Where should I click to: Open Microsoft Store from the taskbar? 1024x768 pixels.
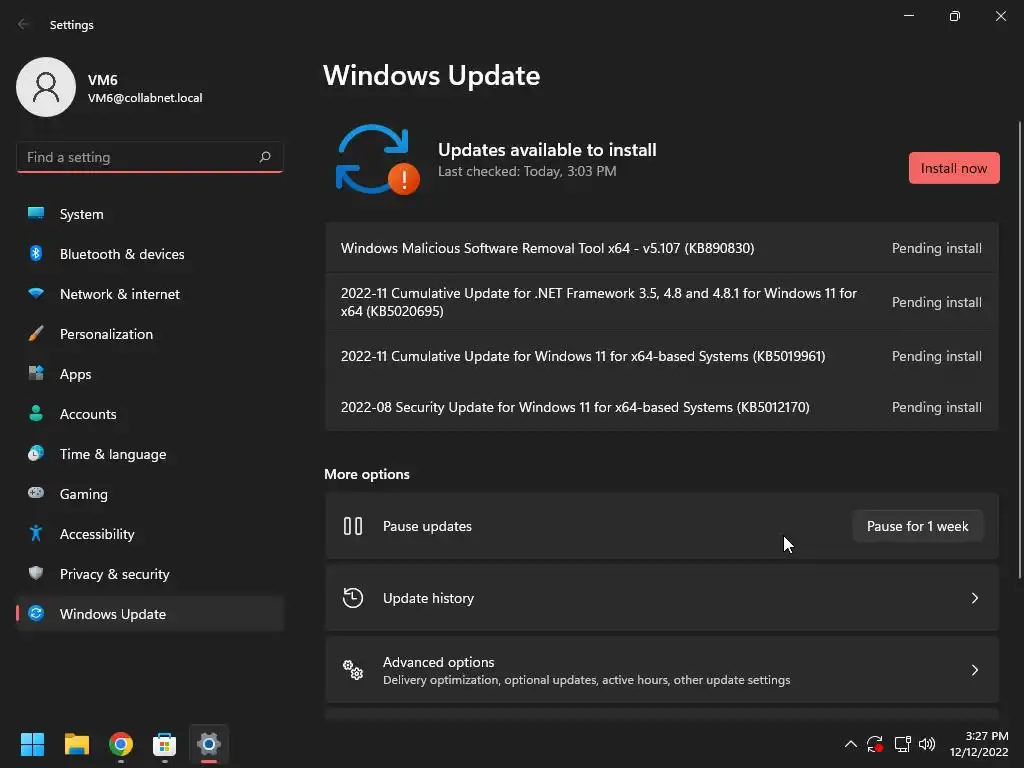[165, 744]
